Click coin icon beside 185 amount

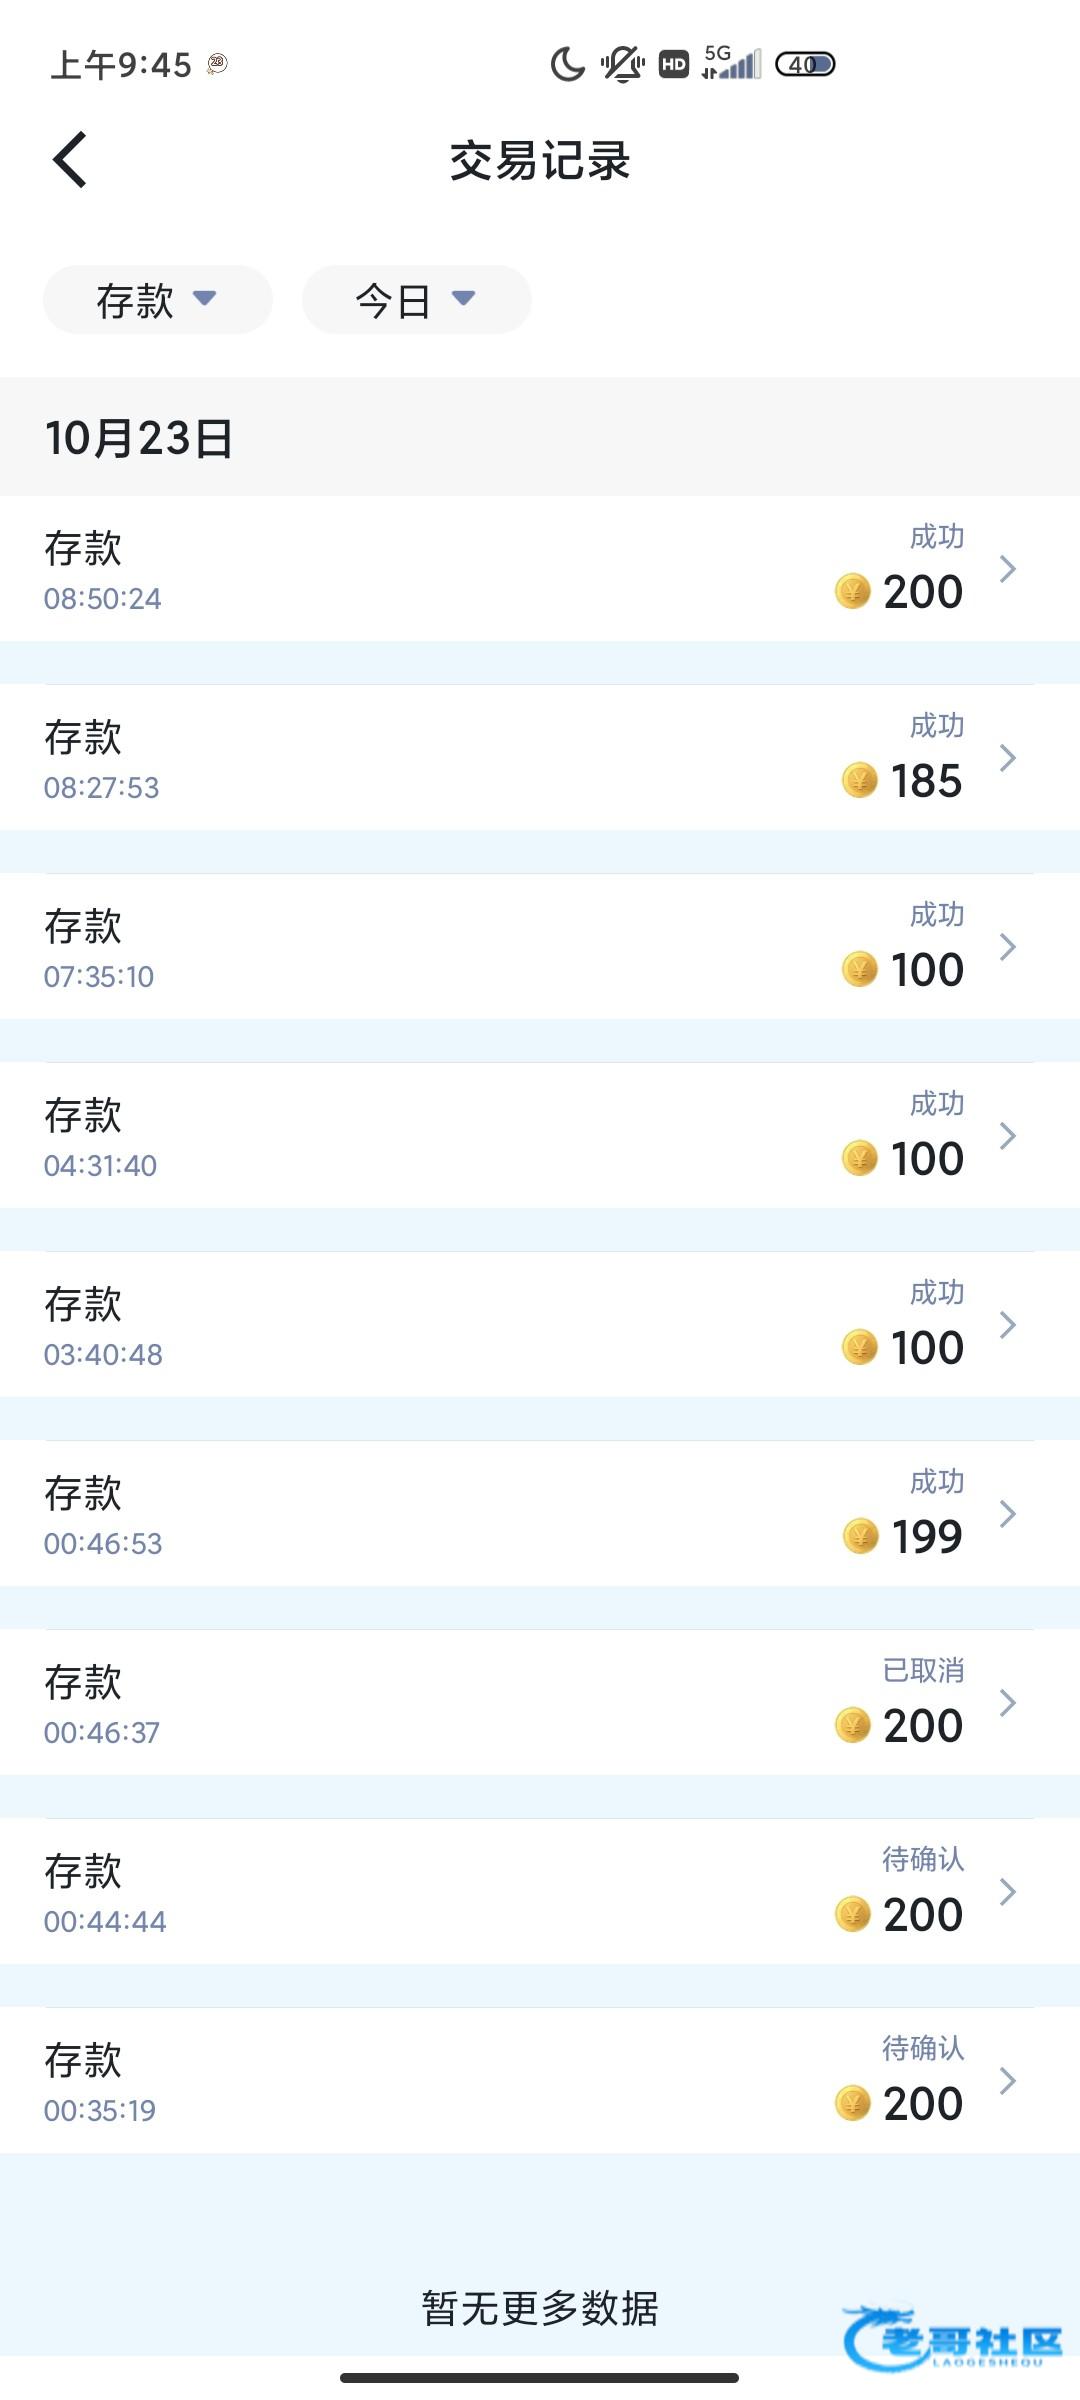859,780
